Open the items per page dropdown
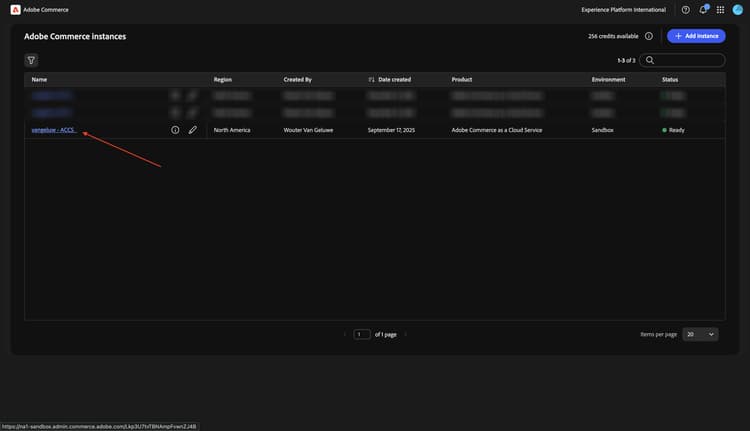The image size is (750, 431). [x=700, y=334]
